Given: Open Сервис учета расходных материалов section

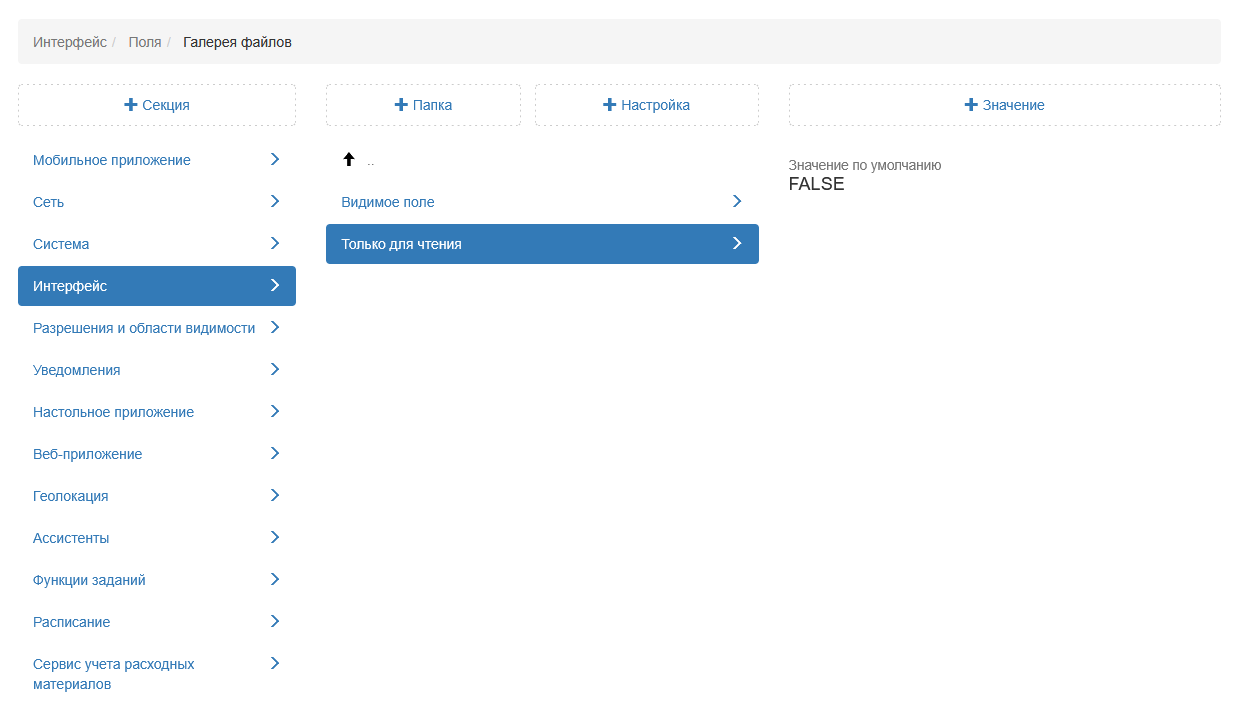Looking at the screenshot, I should (114, 674).
